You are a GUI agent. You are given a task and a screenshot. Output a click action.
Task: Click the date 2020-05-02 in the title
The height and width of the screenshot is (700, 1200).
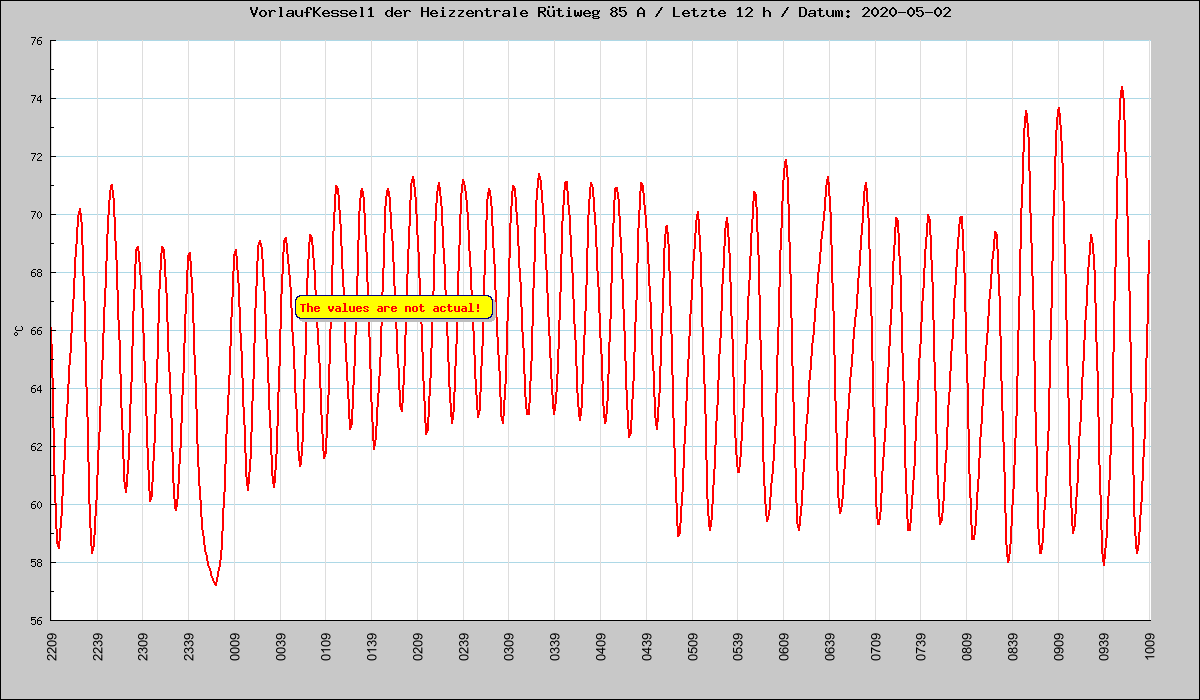(x=910, y=13)
